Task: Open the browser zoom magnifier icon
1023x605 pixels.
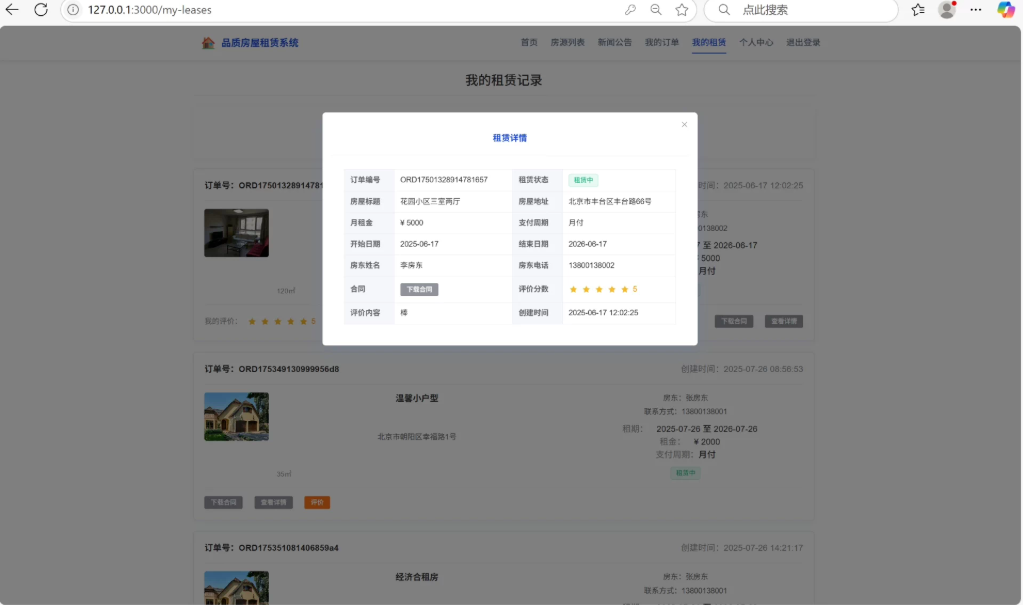Action: pyautogui.click(x=656, y=10)
